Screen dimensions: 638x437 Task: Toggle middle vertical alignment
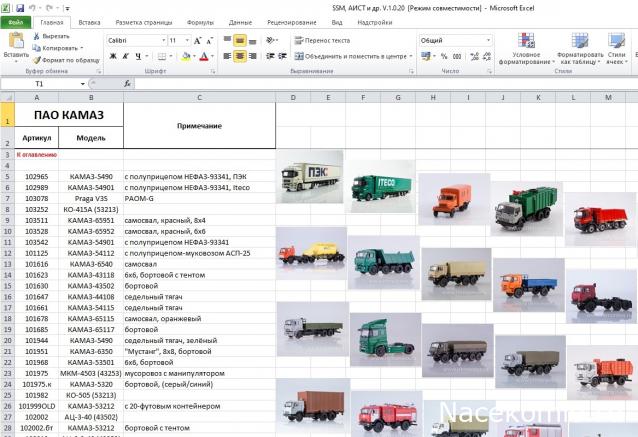coord(240,40)
